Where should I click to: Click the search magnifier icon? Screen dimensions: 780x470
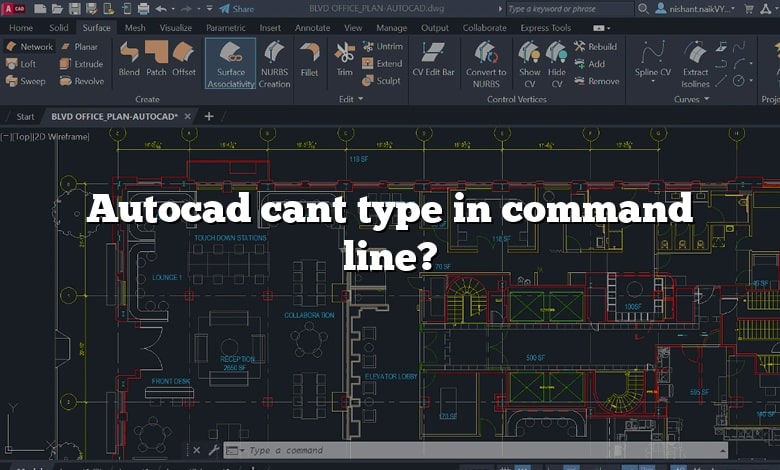coord(643,9)
